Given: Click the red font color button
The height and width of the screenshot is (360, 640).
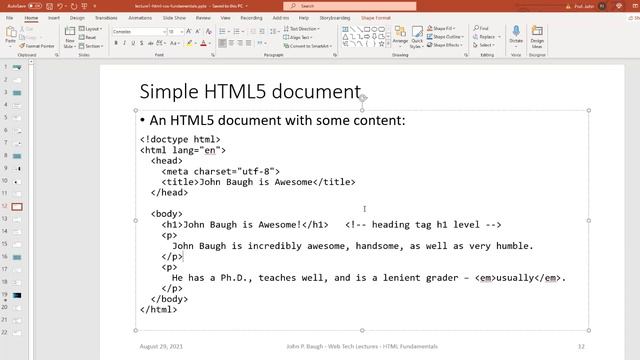Looking at the screenshot, I should pos(203,43).
